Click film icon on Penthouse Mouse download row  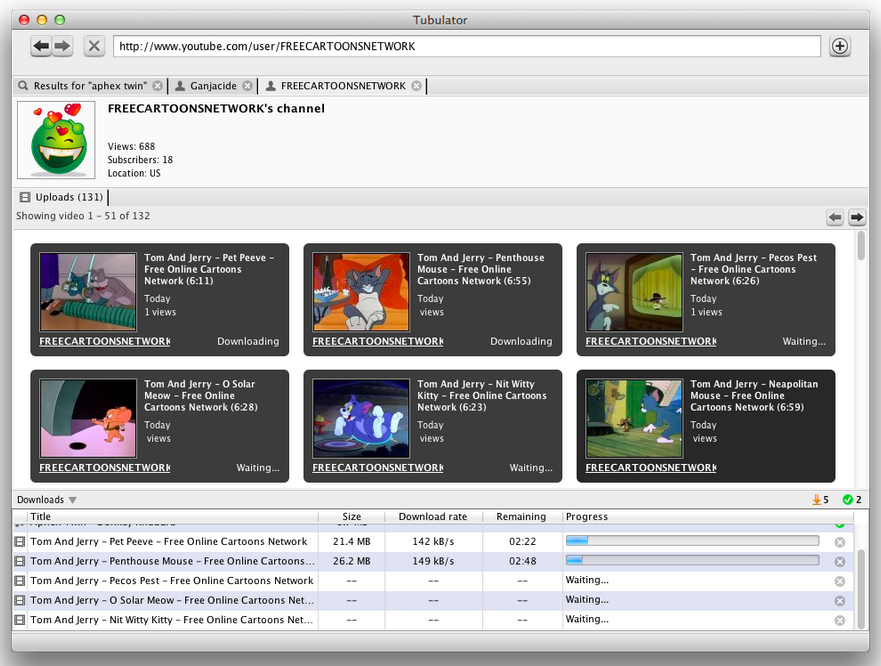[20, 561]
